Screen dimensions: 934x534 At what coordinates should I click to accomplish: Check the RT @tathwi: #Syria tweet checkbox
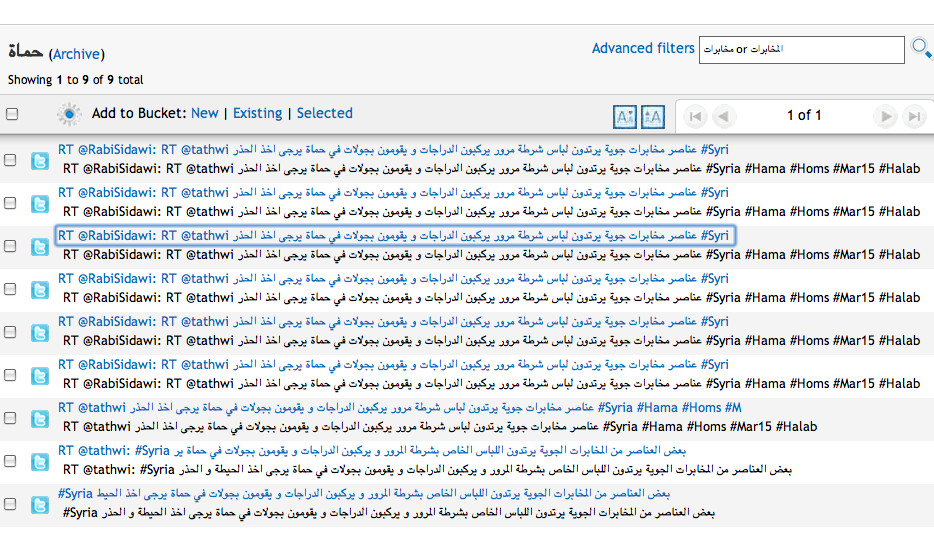pos(10,461)
